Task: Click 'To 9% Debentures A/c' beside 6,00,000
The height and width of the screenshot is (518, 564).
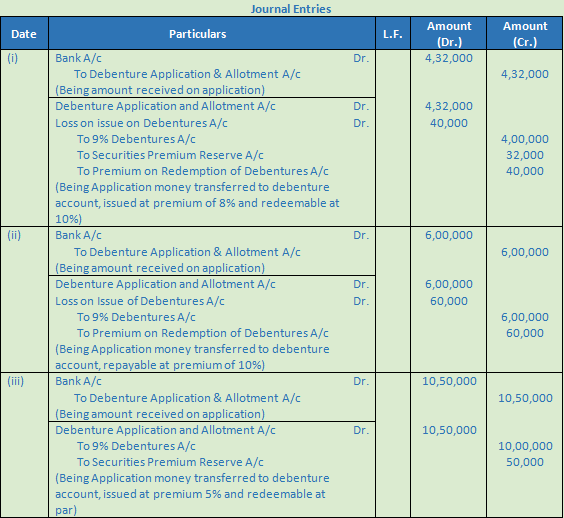Action: (x=136, y=317)
